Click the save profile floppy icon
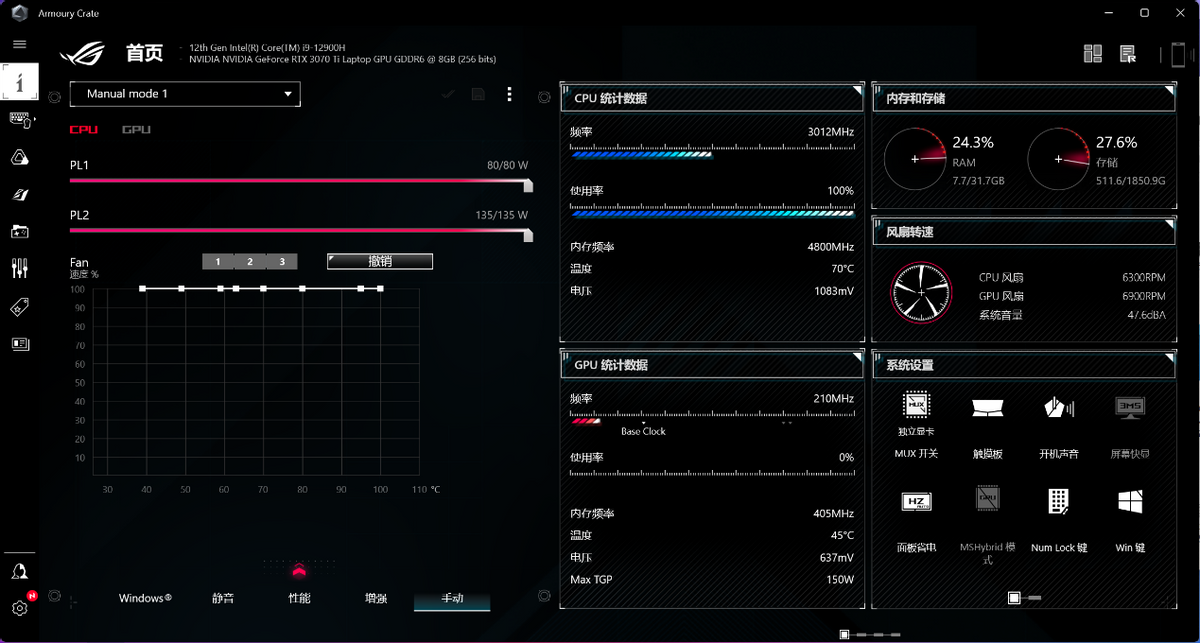 478,94
